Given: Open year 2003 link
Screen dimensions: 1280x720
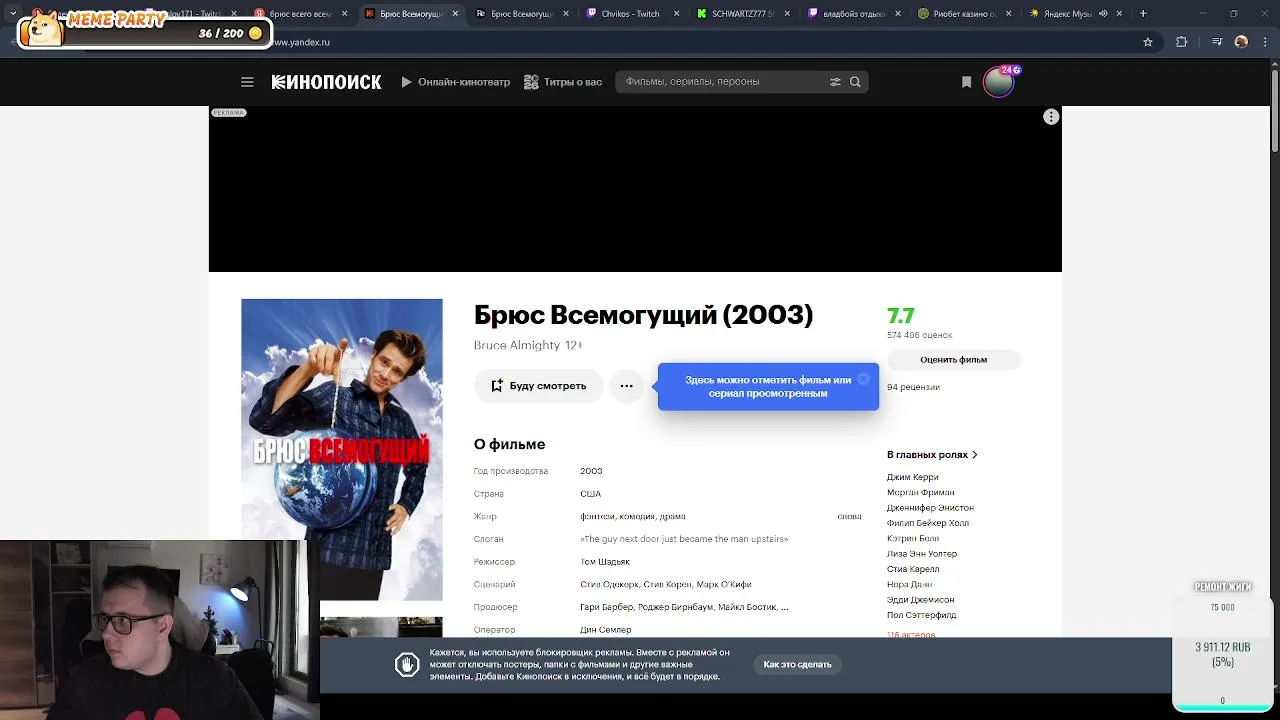Looking at the screenshot, I should [x=591, y=471].
